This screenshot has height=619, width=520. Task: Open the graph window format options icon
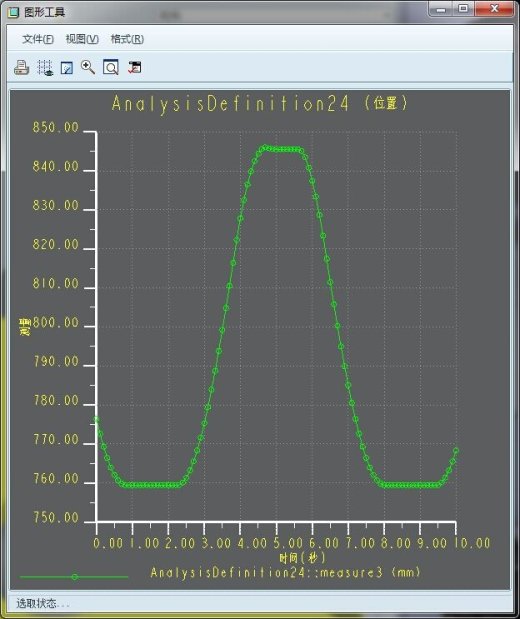click(134, 68)
